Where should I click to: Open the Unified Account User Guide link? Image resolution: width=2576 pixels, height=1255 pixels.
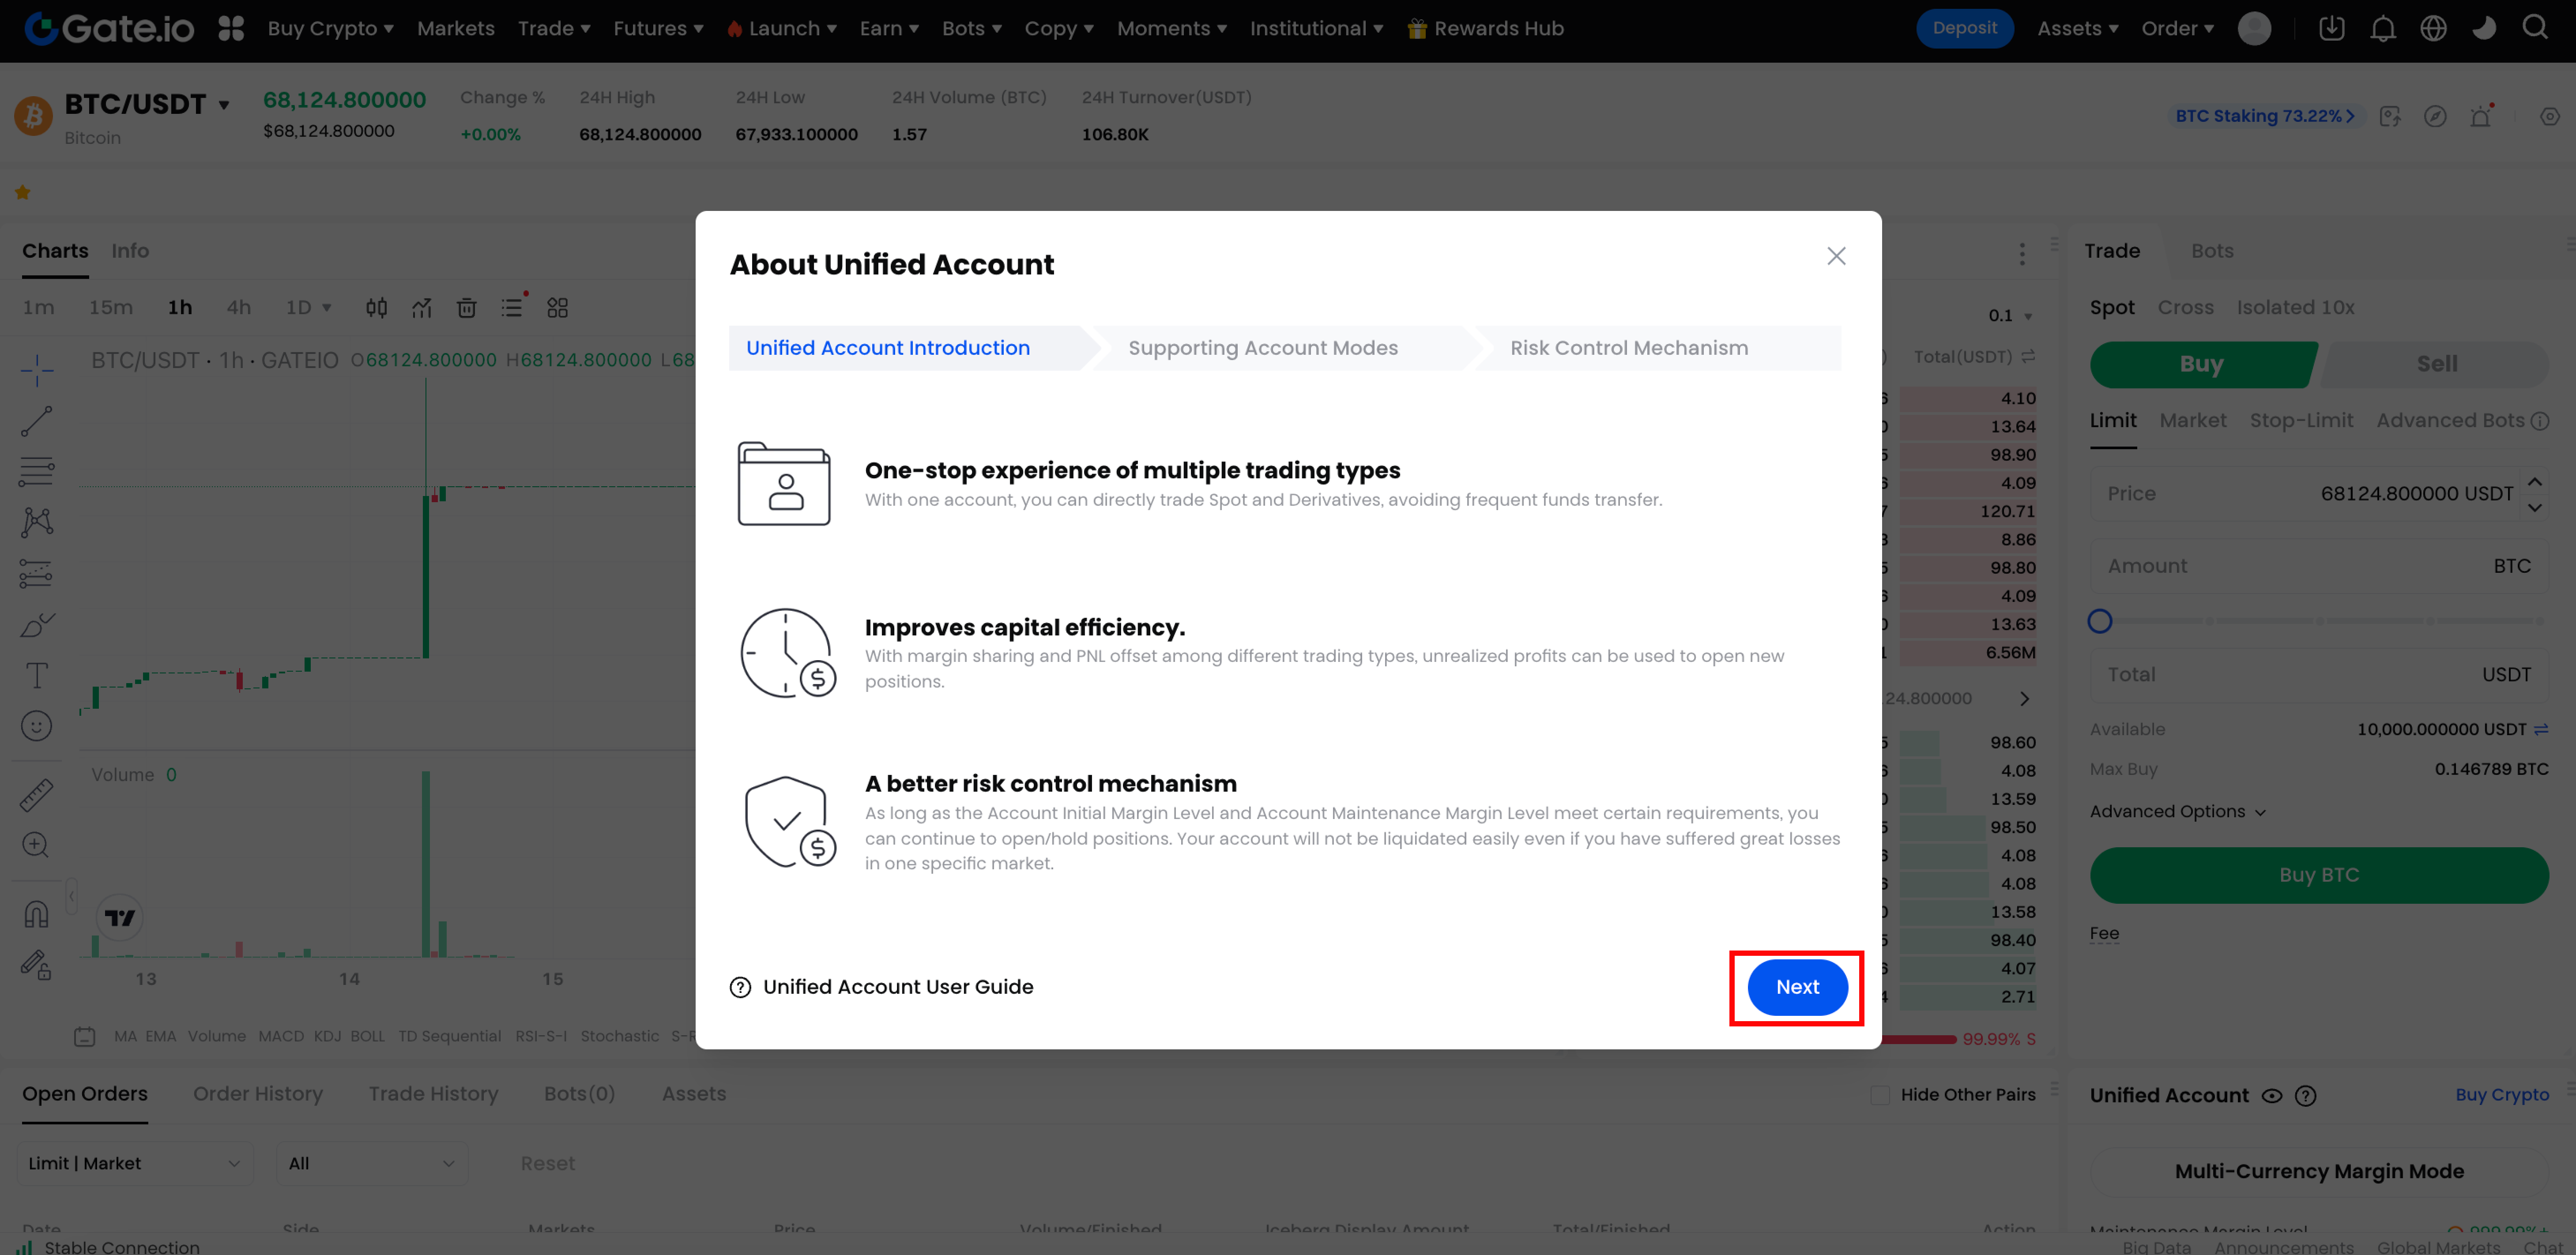(897, 987)
